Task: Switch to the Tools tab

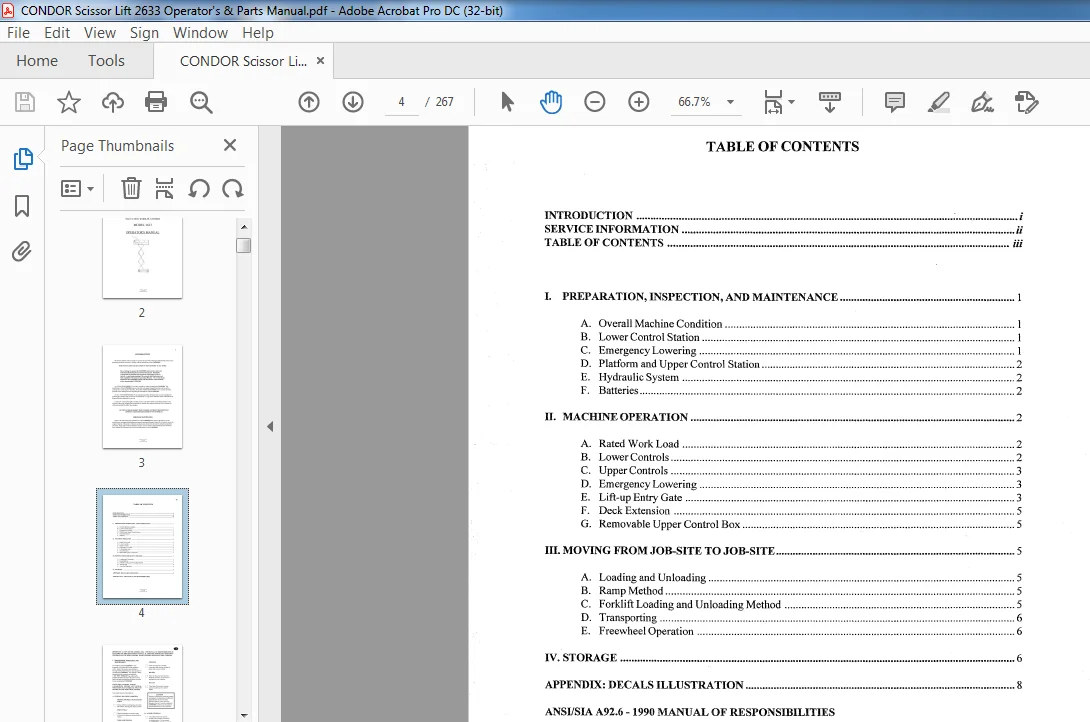Action: click(106, 61)
